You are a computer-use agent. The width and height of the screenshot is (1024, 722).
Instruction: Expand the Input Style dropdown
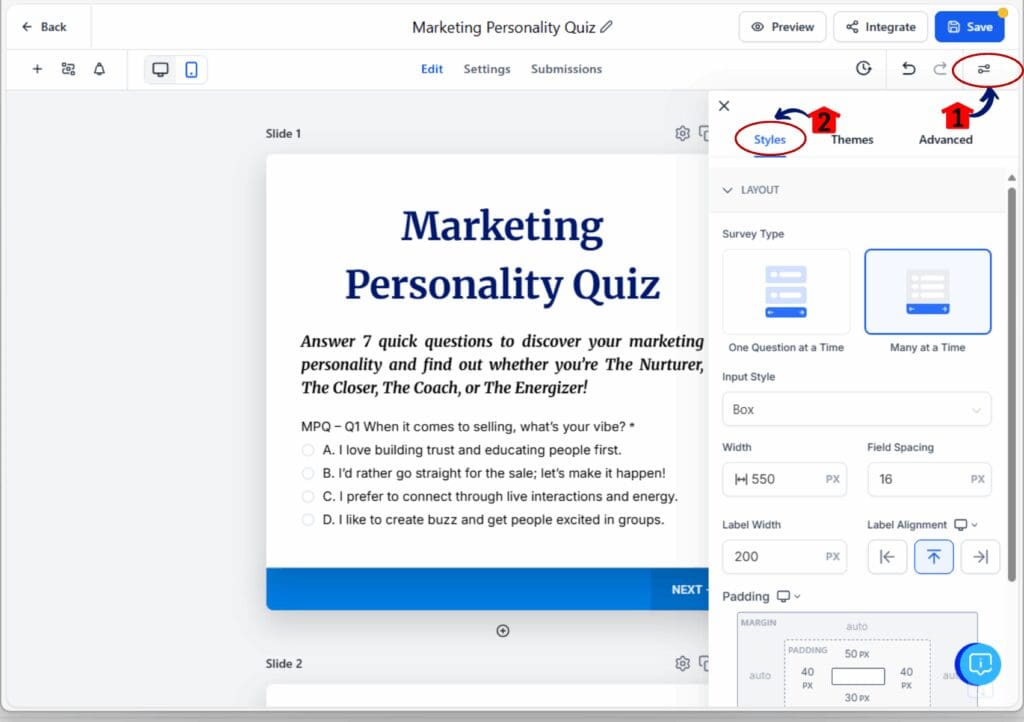tap(856, 409)
